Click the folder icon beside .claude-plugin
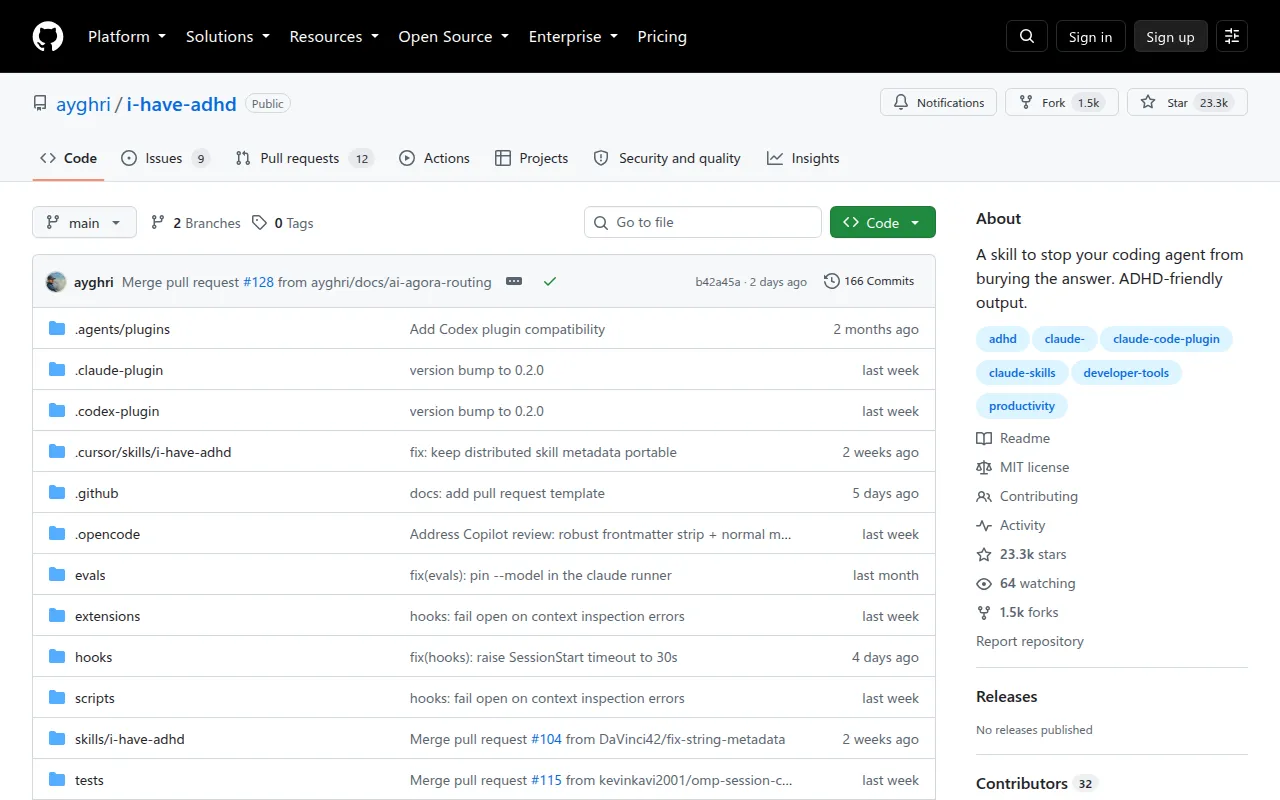The height and width of the screenshot is (800, 1280). click(x=57, y=370)
